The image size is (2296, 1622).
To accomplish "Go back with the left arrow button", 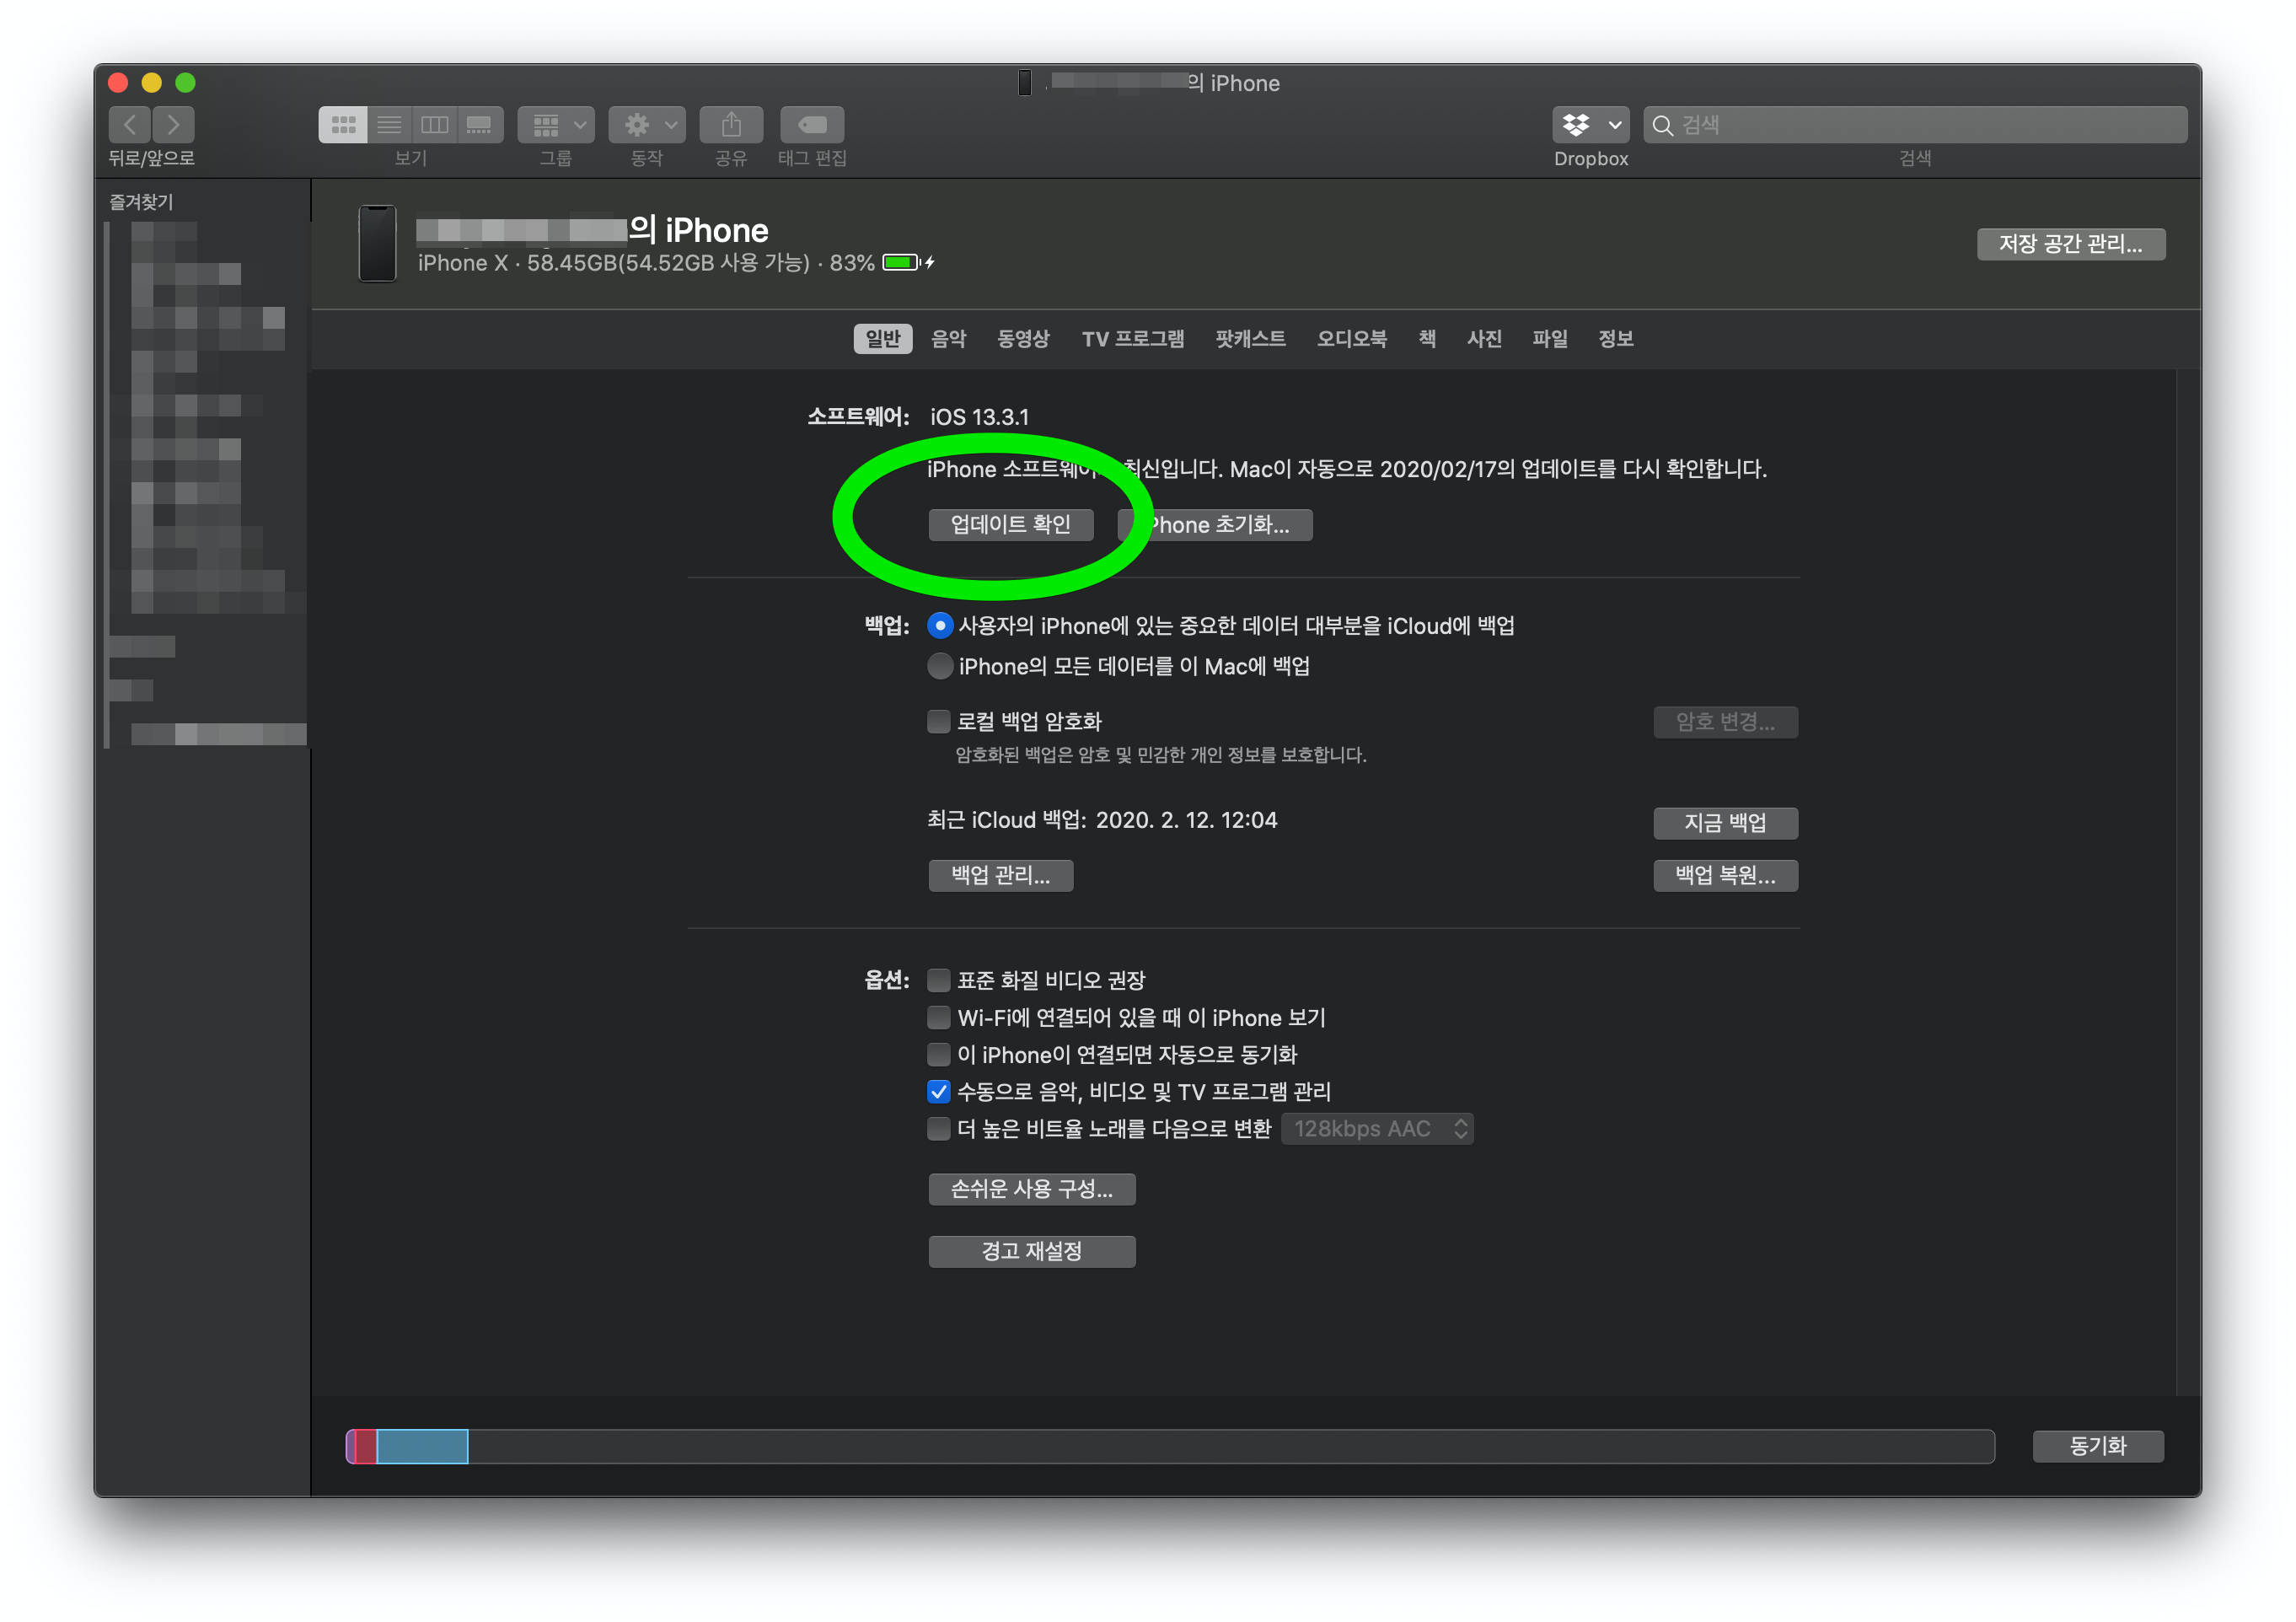I will pyautogui.click(x=130, y=125).
